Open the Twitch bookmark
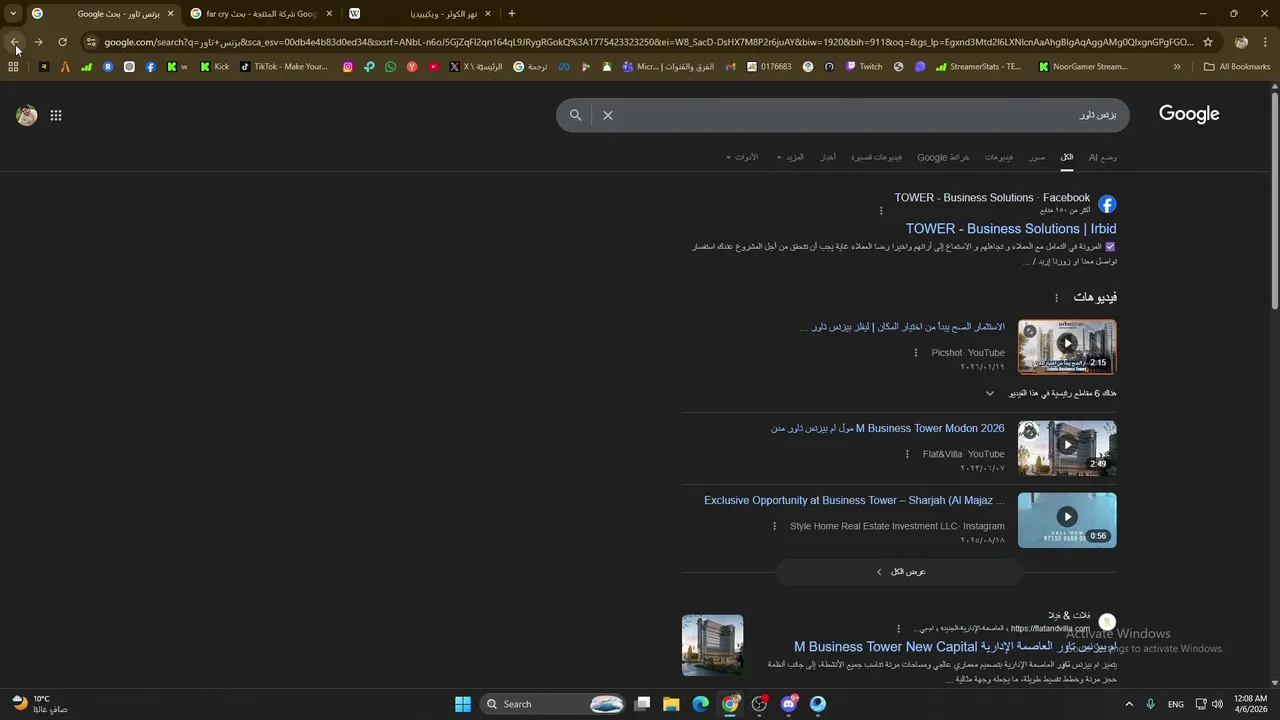 pos(864,67)
